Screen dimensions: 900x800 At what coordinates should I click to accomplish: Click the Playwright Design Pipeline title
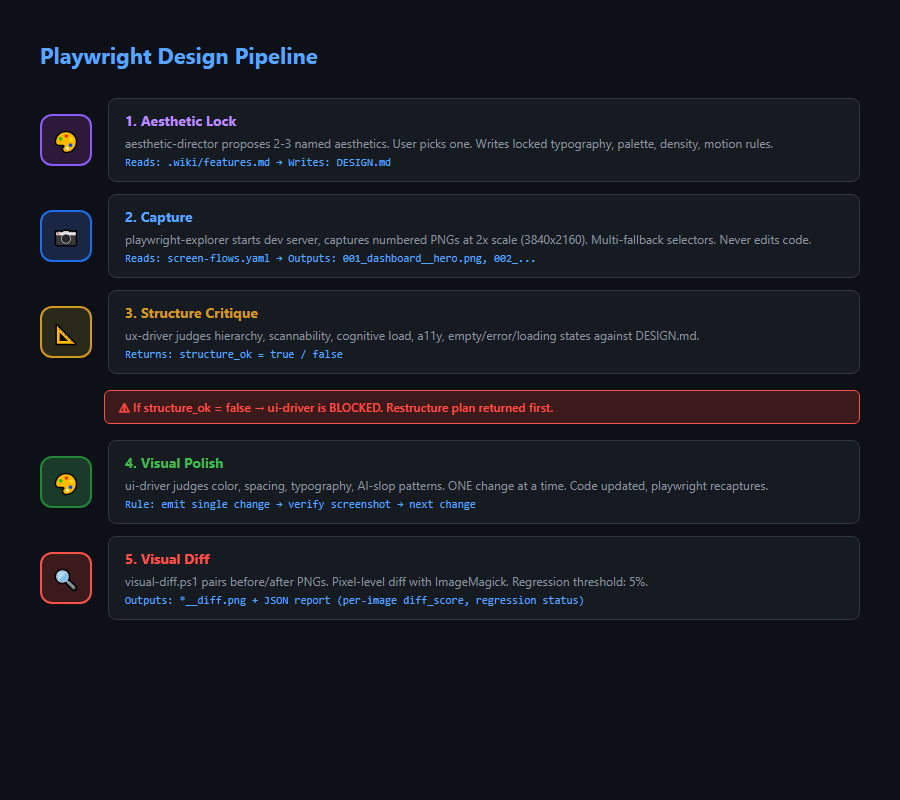pos(179,56)
